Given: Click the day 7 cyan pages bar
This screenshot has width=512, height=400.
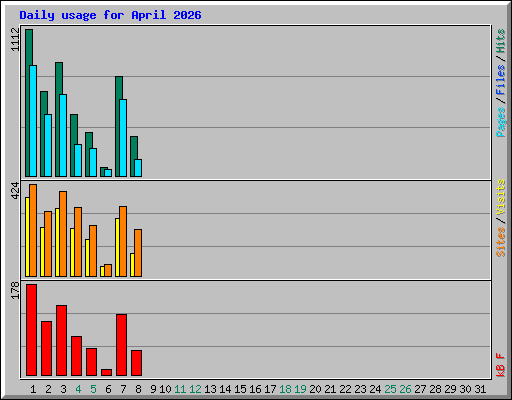Looking at the screenshot, I should (123, 138).
